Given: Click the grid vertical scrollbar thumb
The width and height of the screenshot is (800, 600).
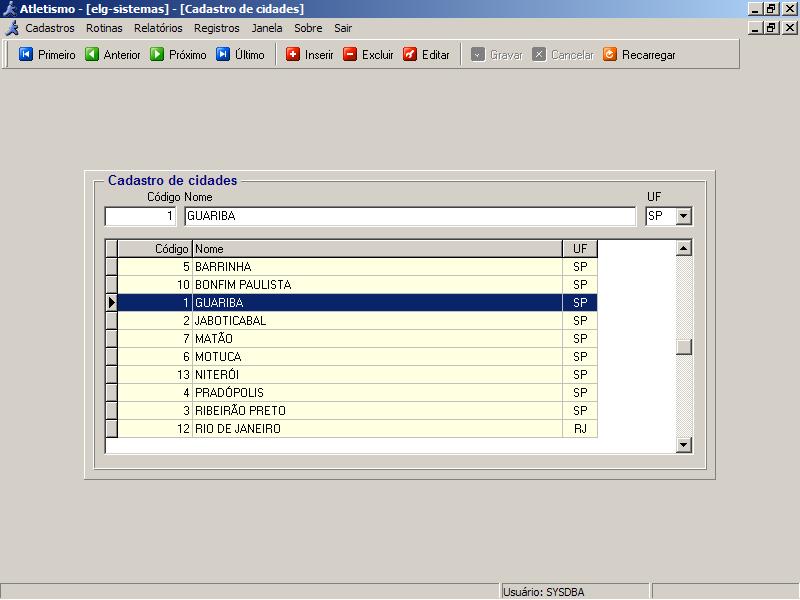Looking at the screenshot, I should (684, 347).
